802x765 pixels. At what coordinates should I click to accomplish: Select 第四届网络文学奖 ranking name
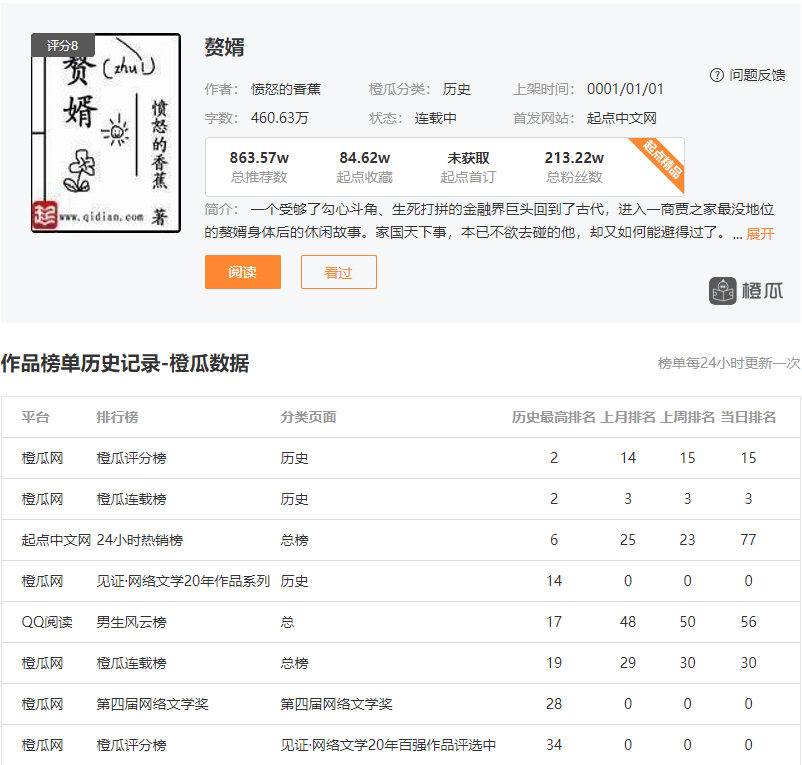tap(152, 704)
